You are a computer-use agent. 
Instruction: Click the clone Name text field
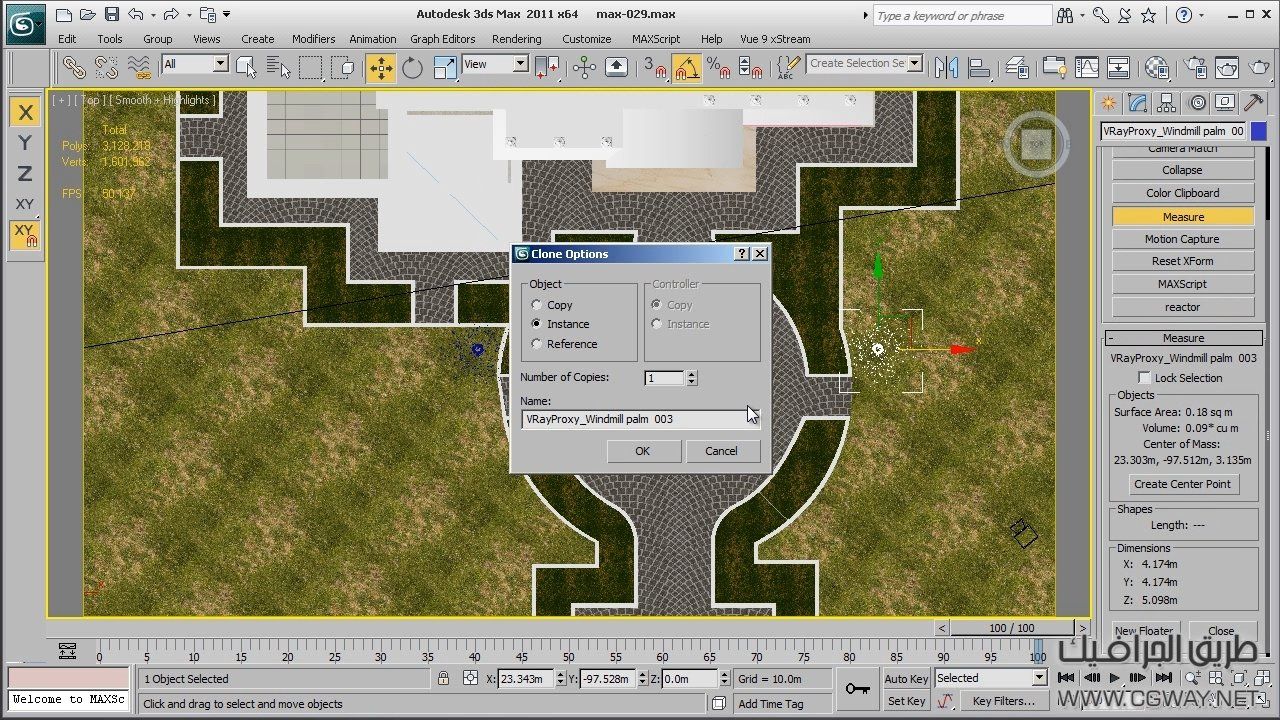[636, 420]
